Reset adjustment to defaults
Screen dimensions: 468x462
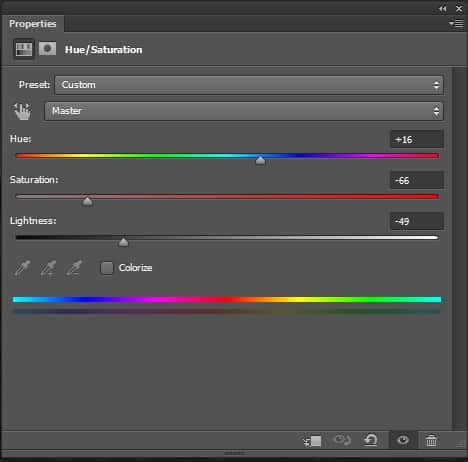371,440
